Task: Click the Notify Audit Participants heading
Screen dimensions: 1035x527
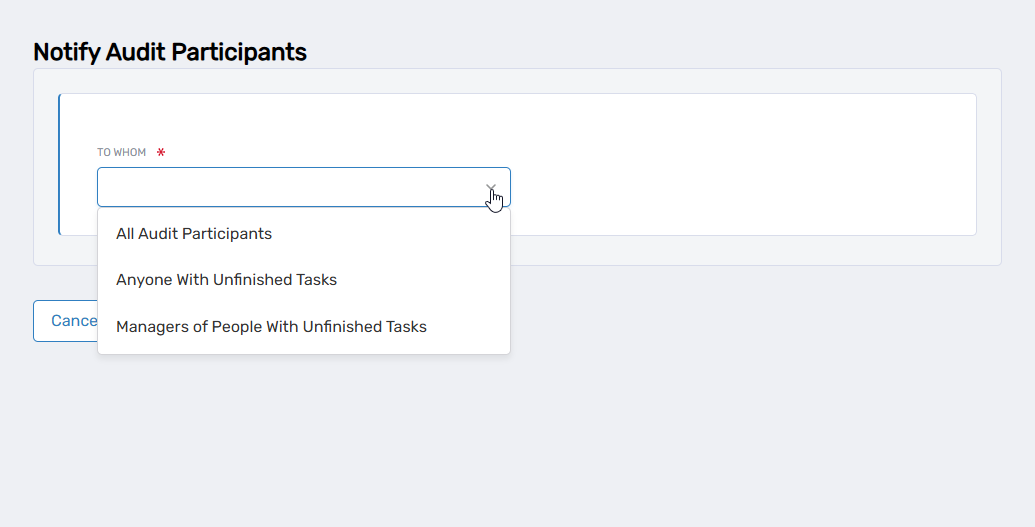Action: (170, 52)
